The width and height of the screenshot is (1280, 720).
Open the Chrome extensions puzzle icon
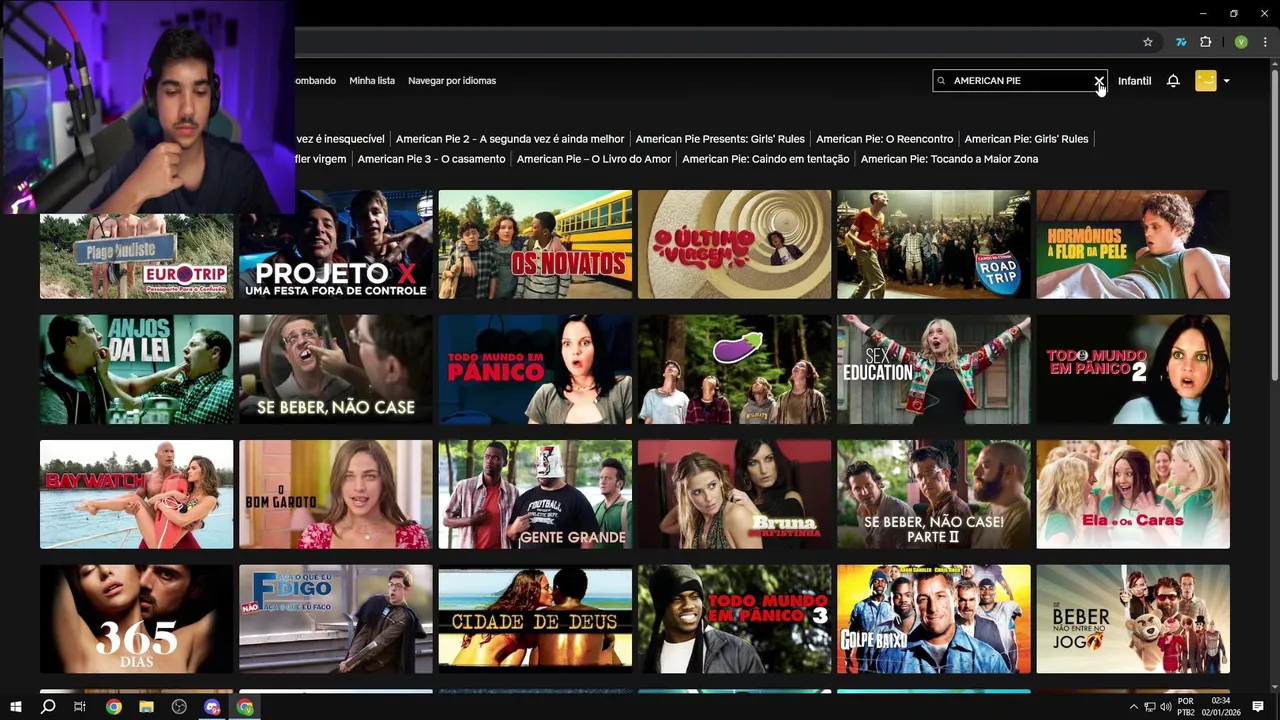tap(1206, 42)
